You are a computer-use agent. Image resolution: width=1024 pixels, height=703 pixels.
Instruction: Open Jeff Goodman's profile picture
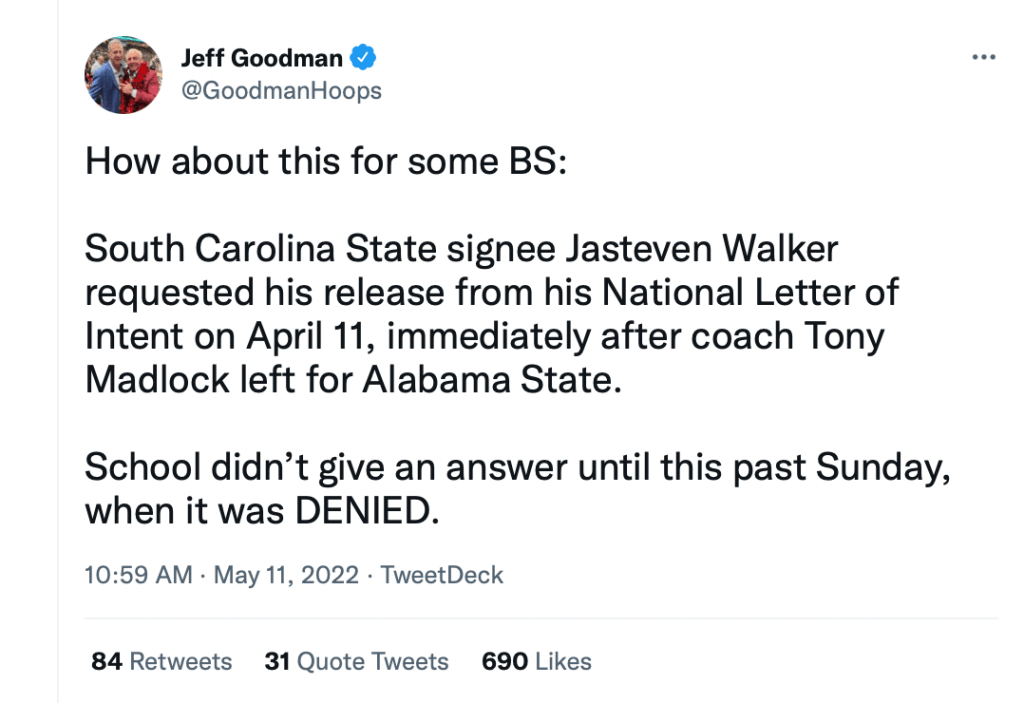(124, 75)
